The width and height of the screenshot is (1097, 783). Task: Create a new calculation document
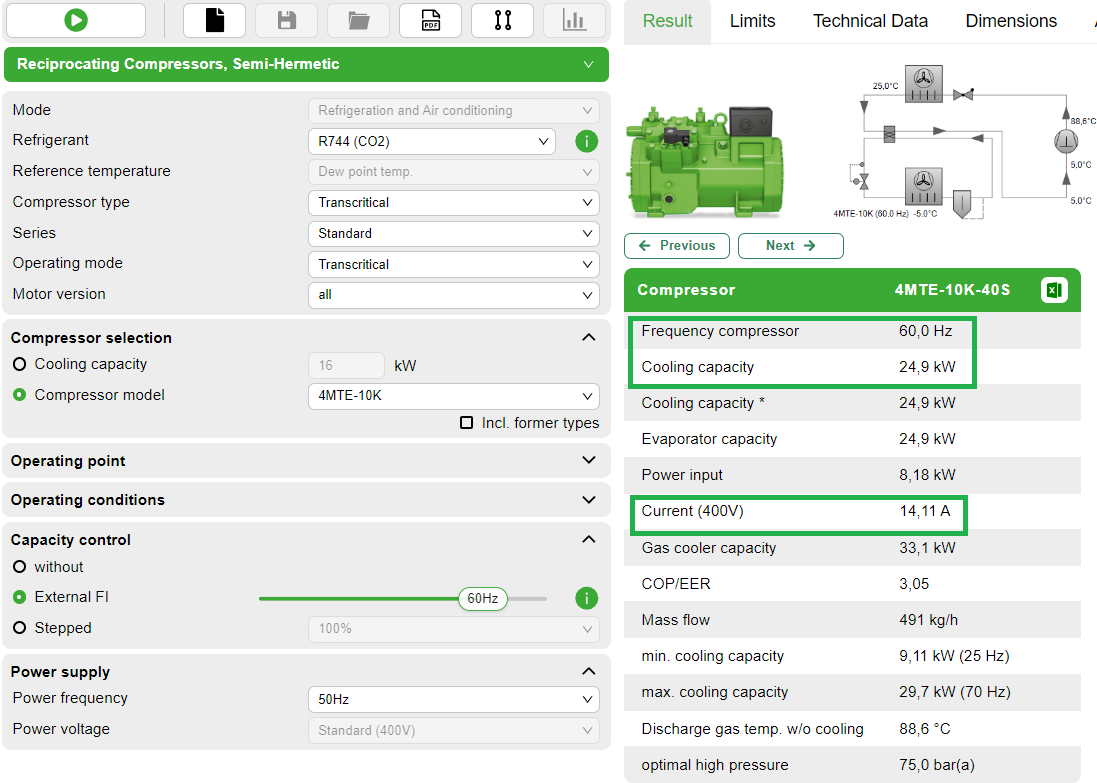coord(214,20)
